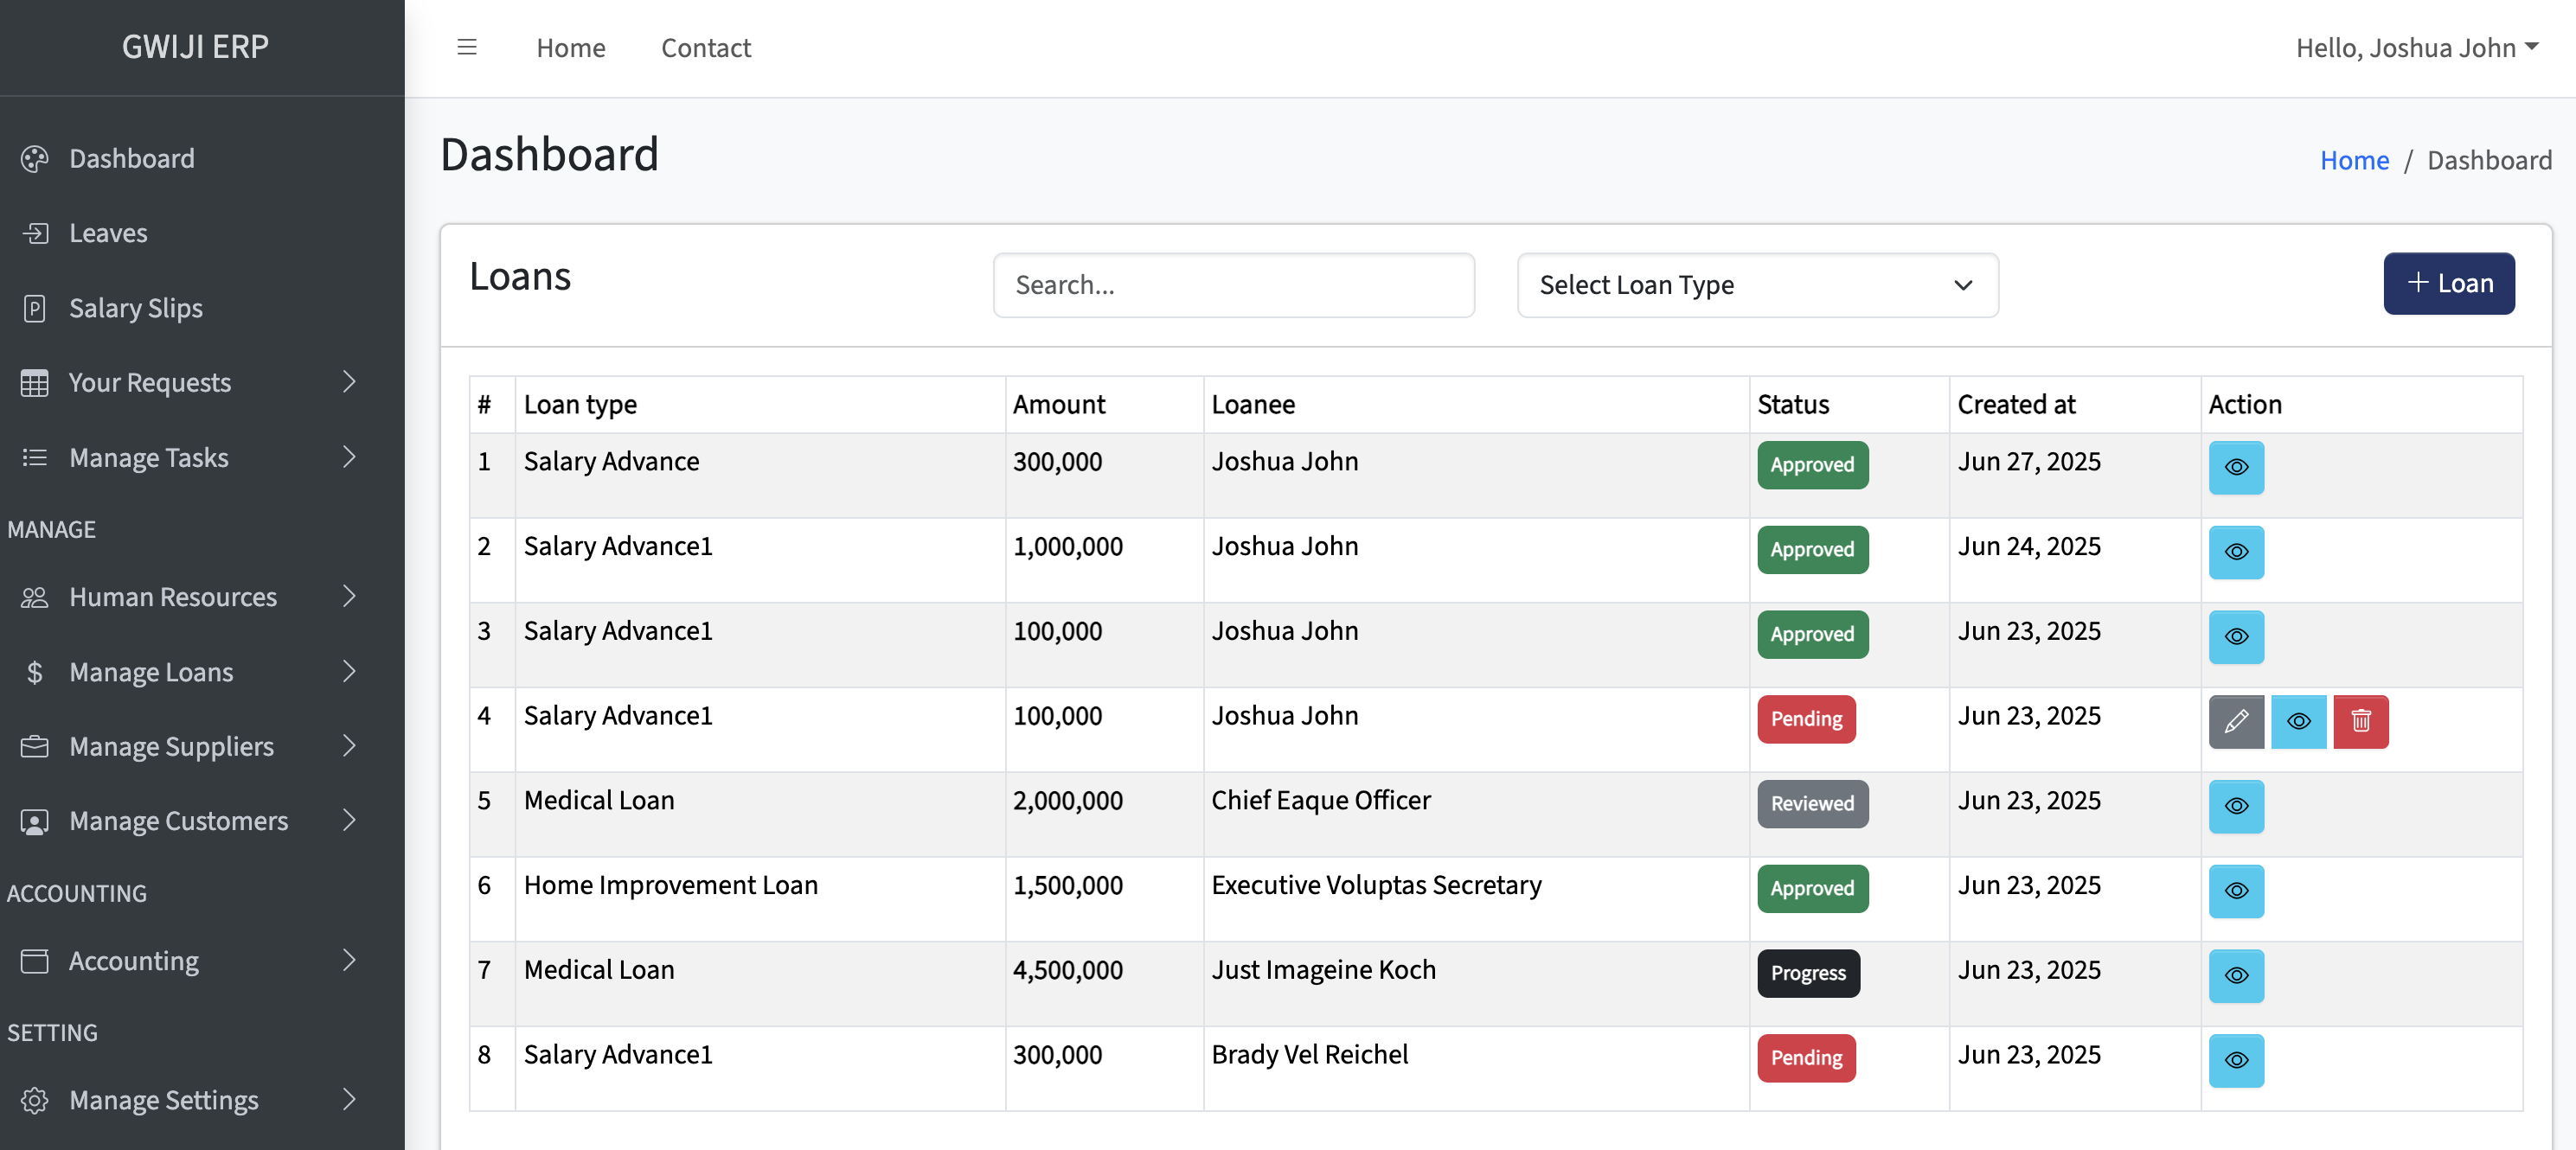2576x1150 pixels.
Task: View Brady Vel Reichel's pending loan
Action: click(2237, 1061)
